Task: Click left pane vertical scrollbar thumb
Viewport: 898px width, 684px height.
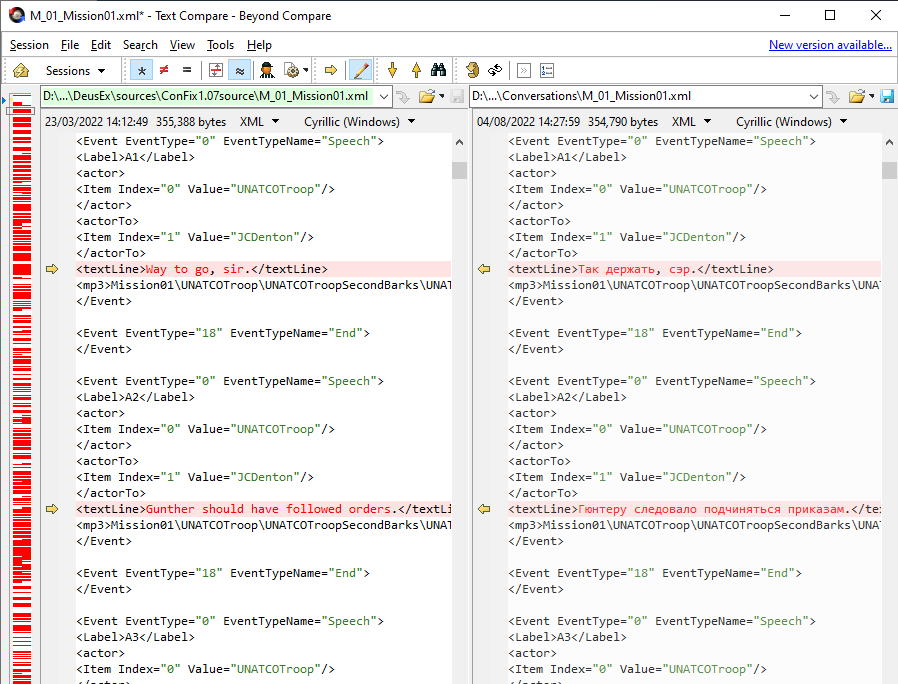Action: [459, 170]
